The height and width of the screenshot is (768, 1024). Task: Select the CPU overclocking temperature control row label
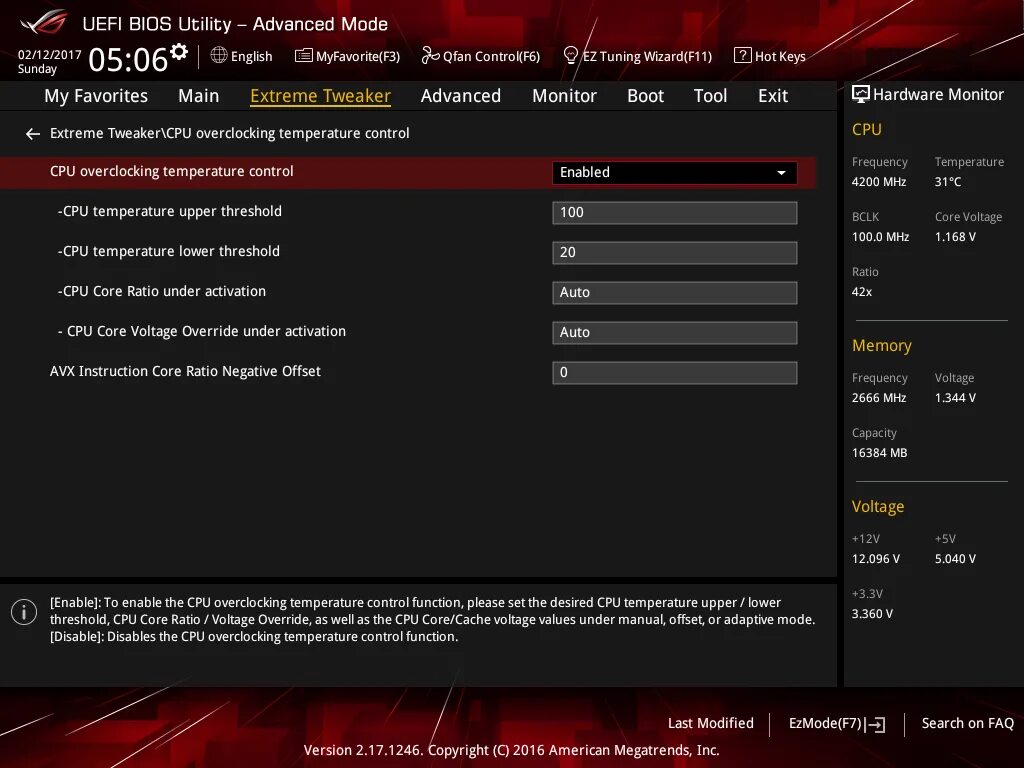coord(171,171)
